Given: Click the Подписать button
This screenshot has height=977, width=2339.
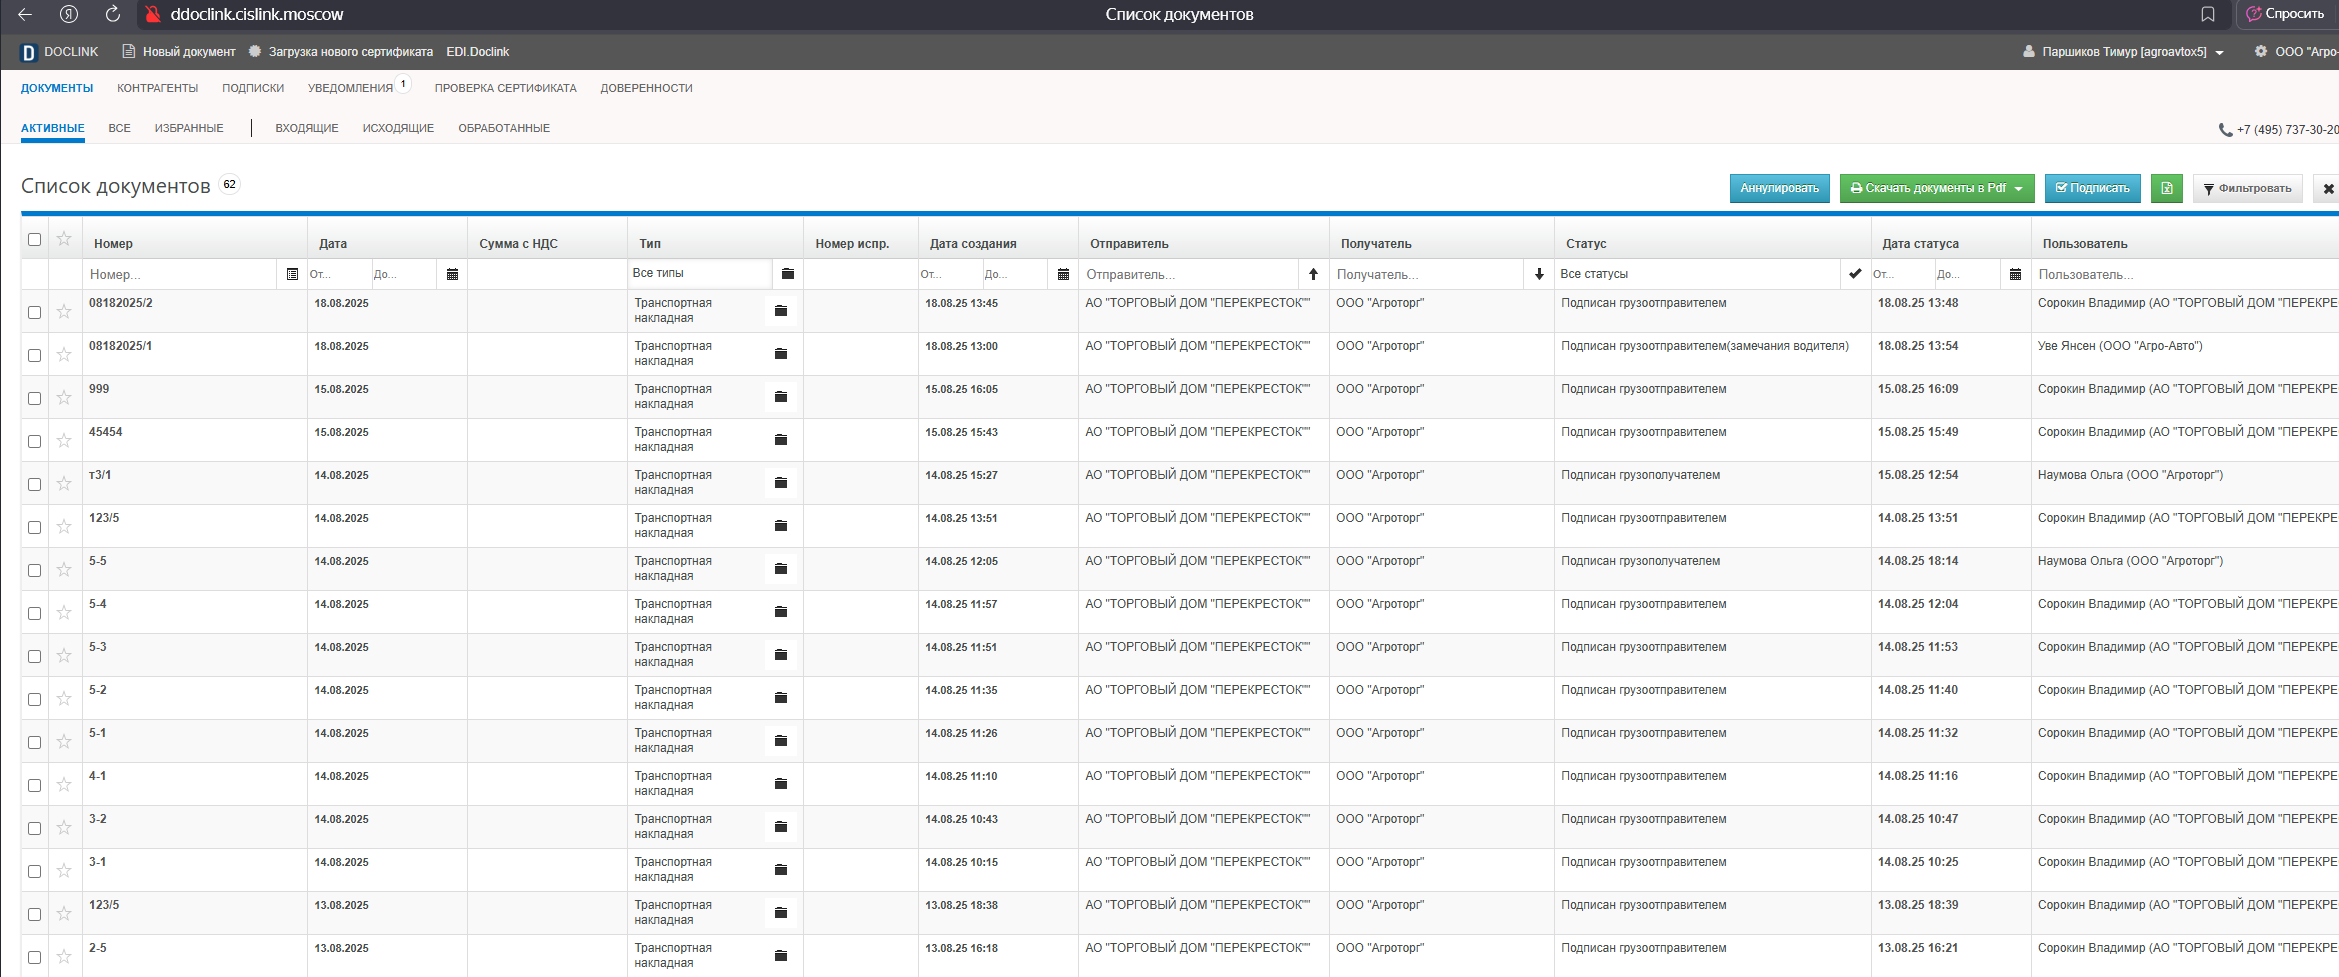Looking at the screenshot, I should [x=2092, y=188].
